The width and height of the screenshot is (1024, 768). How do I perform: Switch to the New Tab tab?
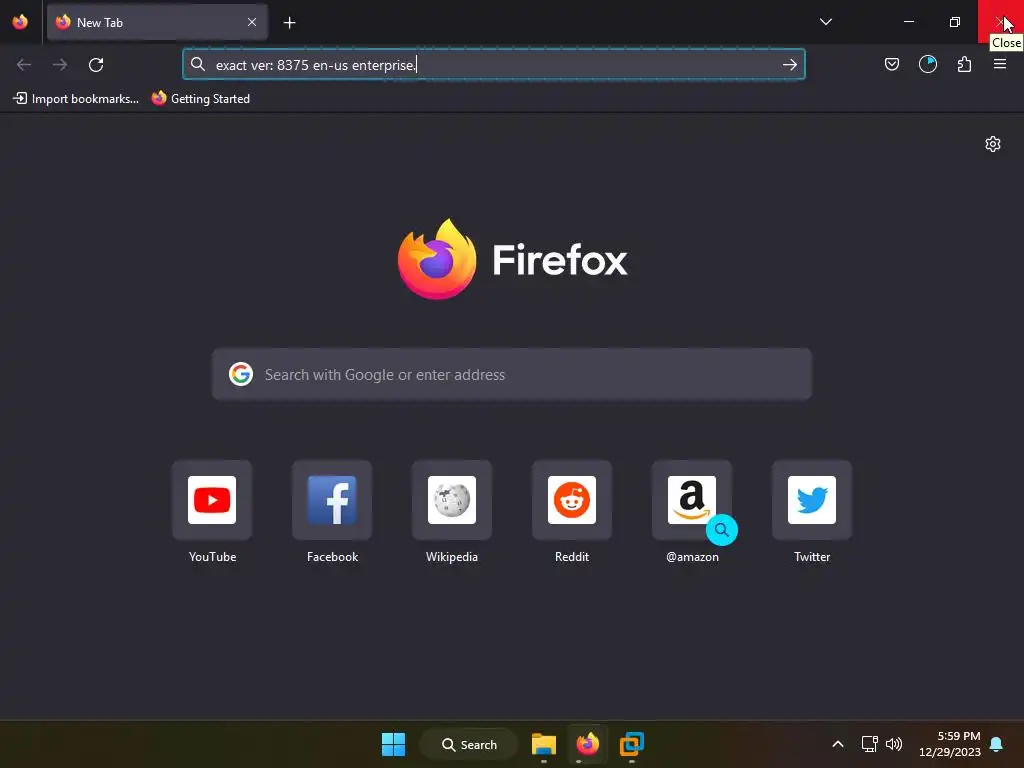coord(157,22)
